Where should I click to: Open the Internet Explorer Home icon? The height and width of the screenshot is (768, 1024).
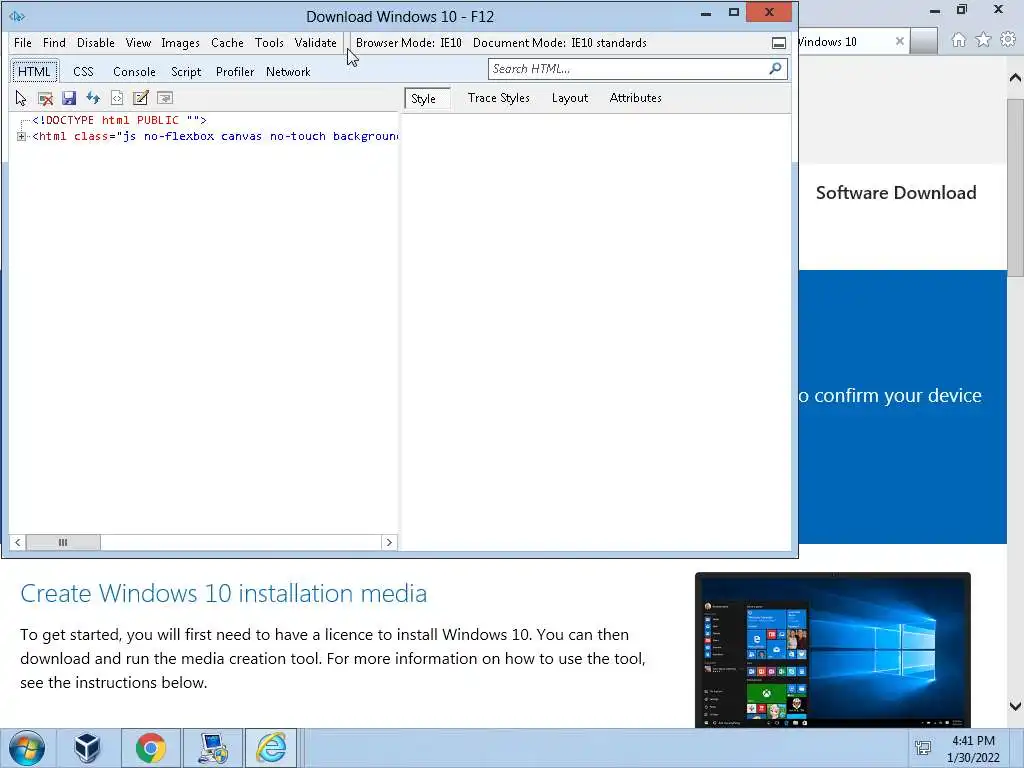(x=958, y=40)
